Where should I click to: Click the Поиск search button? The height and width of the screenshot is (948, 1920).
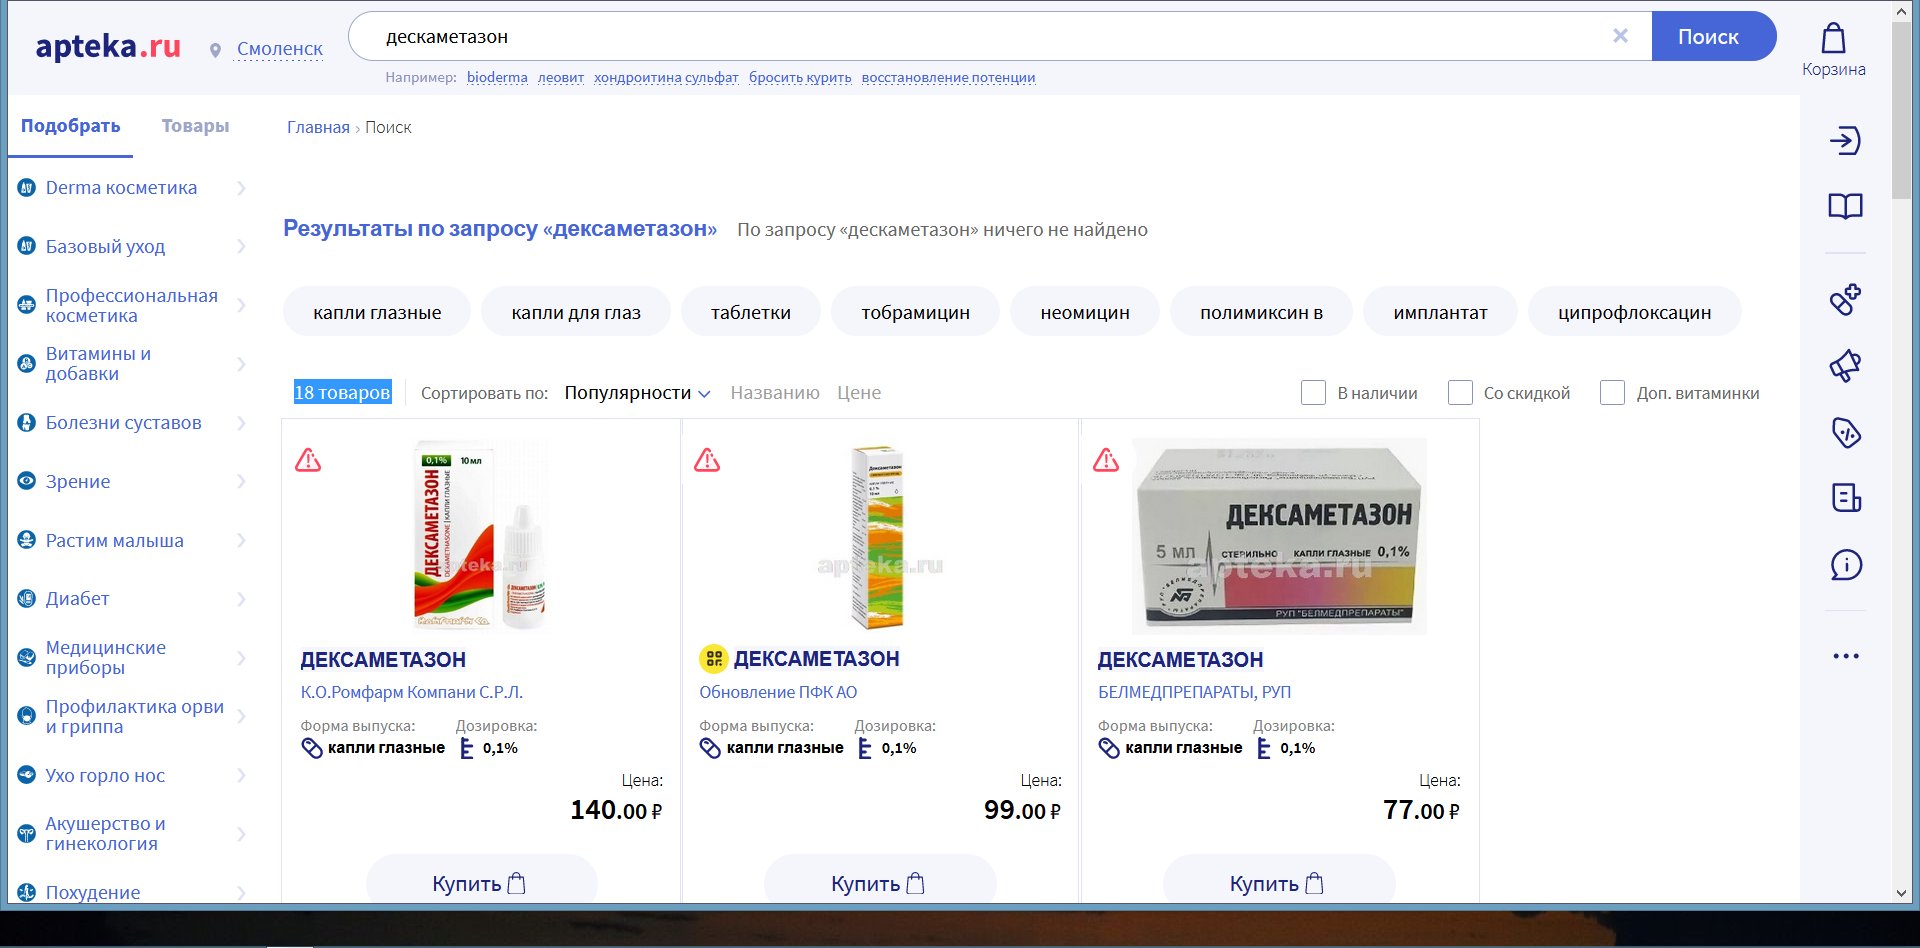1713,37
